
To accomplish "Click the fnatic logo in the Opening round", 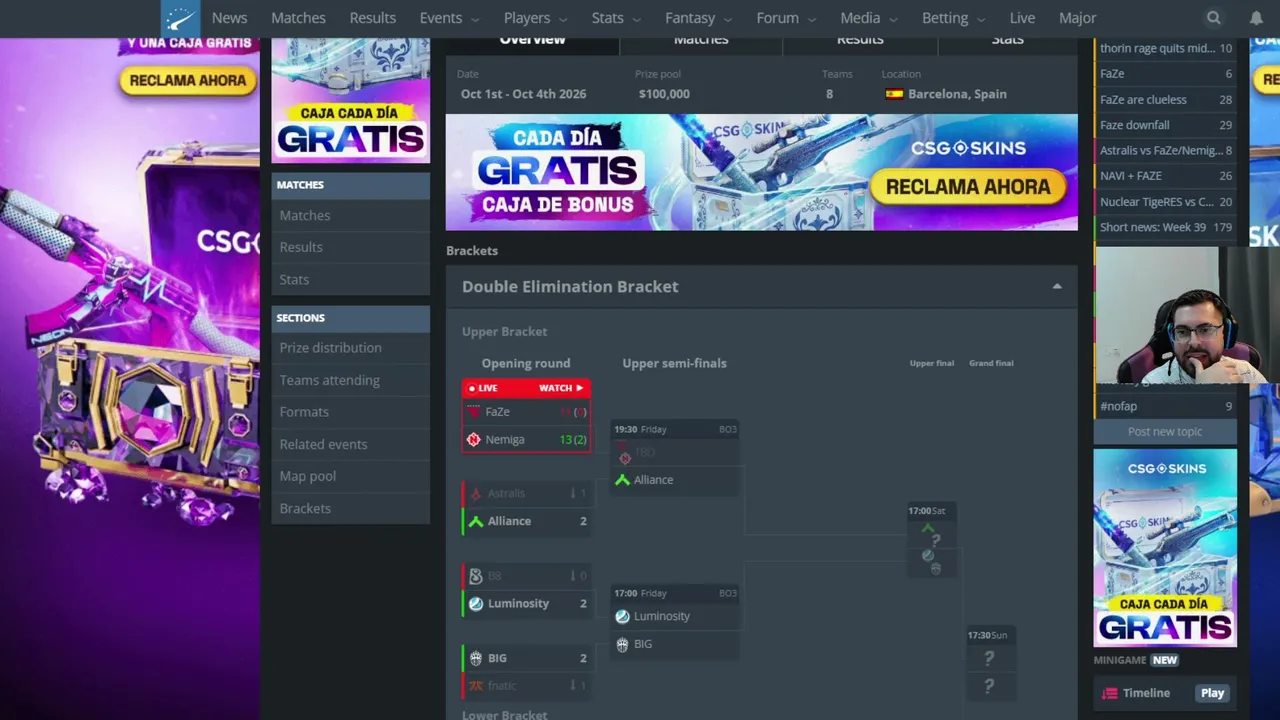I will coord(476,686).
